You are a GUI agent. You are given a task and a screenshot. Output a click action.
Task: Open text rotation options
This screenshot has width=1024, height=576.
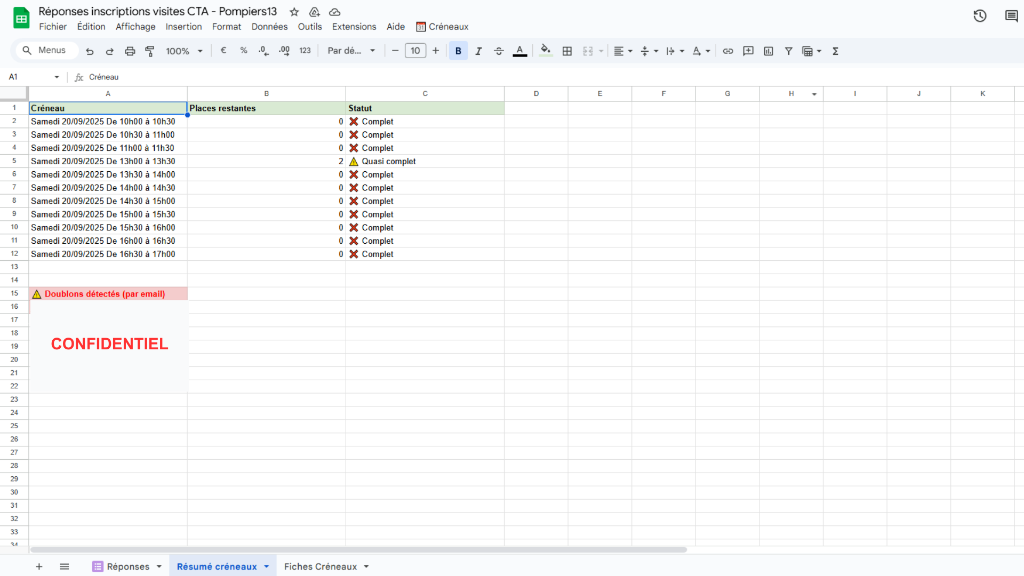click(701, 51)
